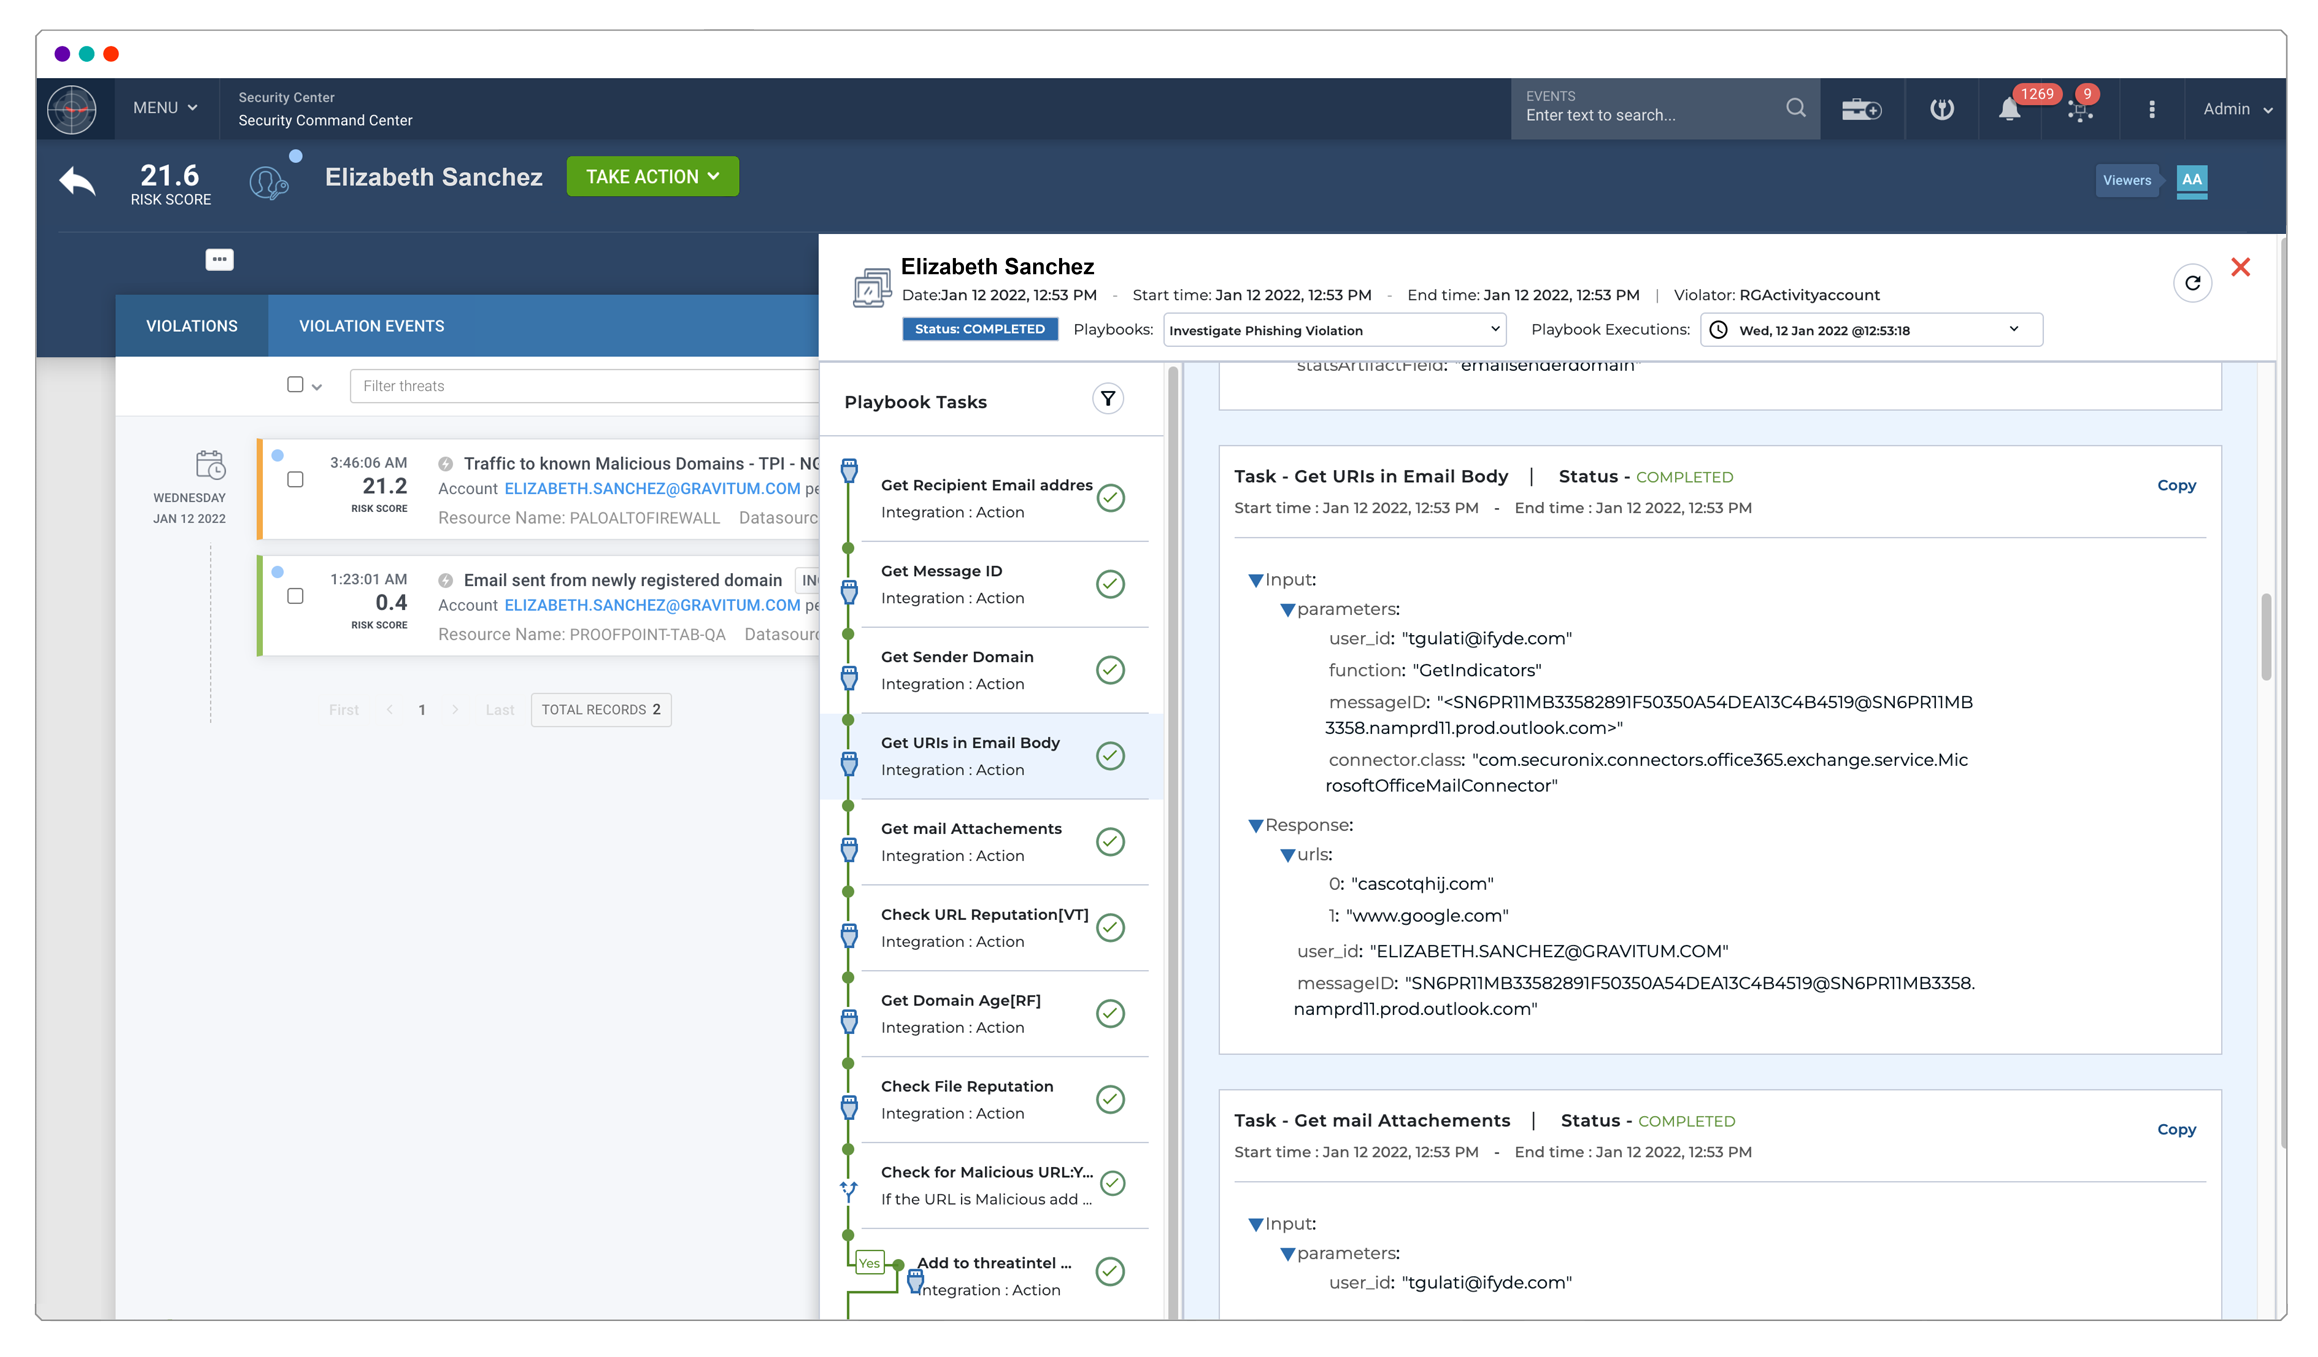Click the back arrow icon
The width and height of the screenshot is (2318, 1357).
(77, 181)
